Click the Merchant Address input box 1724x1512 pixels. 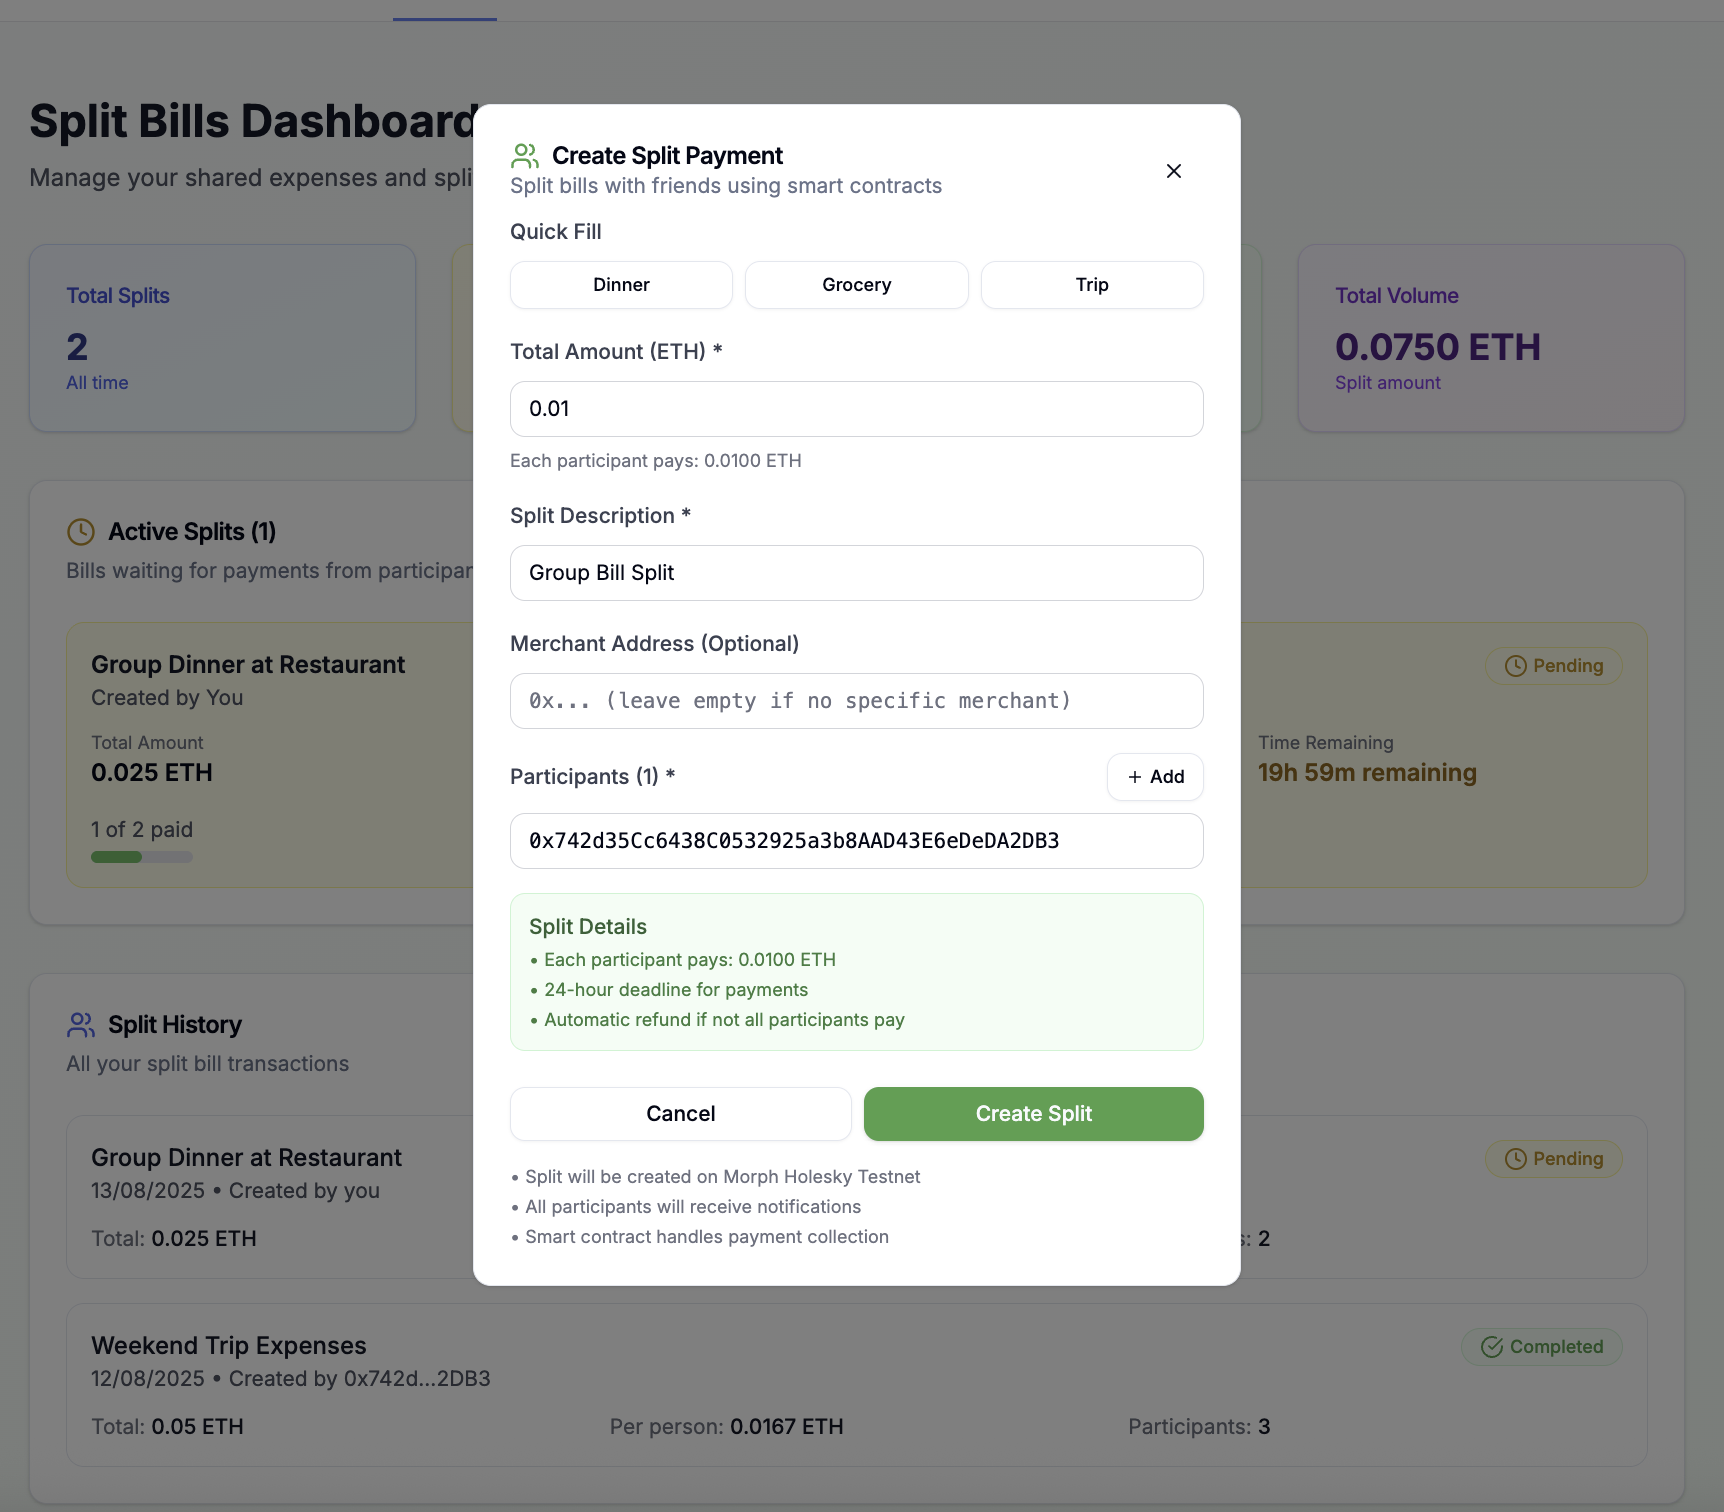pyautogui.click(x=856, y=701)
